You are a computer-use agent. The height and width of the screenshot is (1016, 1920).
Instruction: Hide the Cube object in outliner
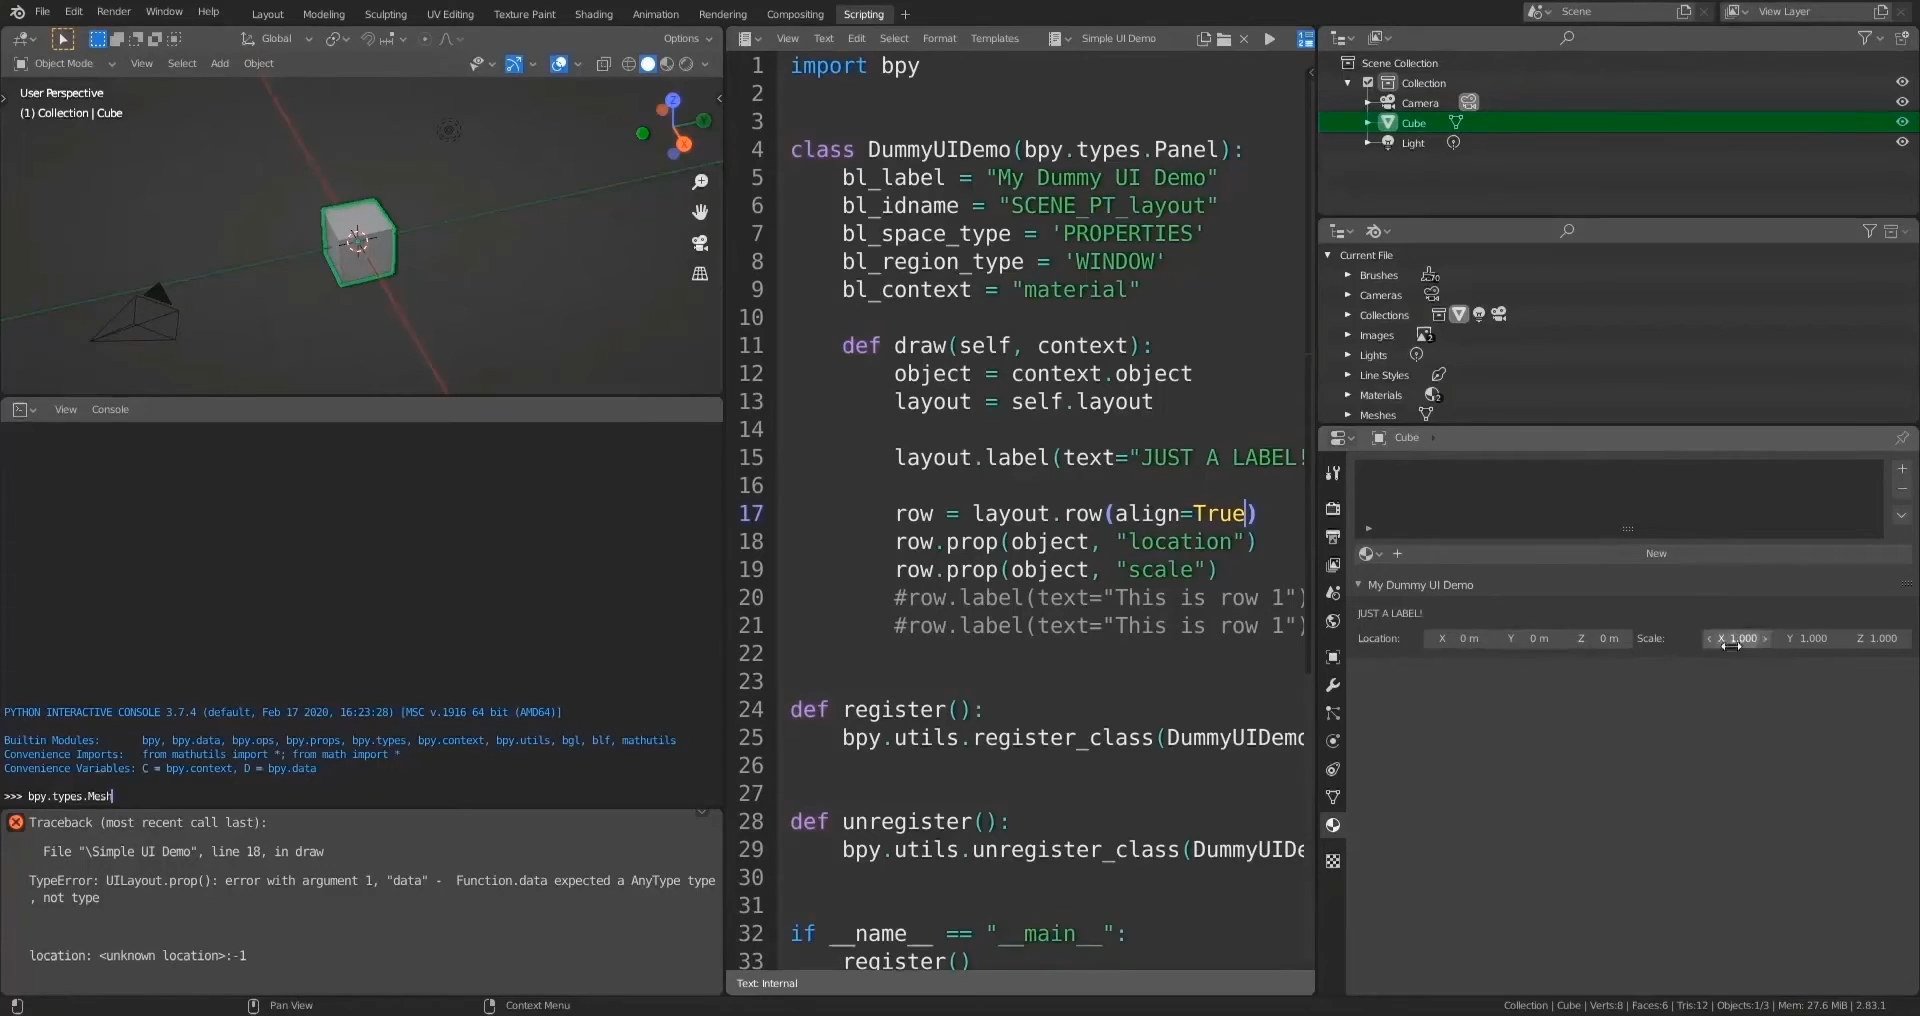1901,122
